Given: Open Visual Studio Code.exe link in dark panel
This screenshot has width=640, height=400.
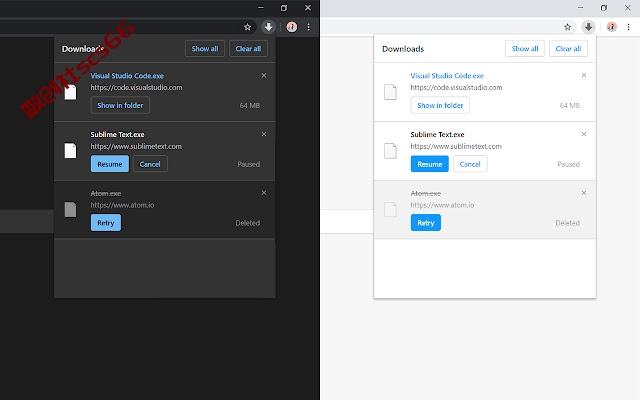Looking at the screenshot, I should [x=127, y=76].
